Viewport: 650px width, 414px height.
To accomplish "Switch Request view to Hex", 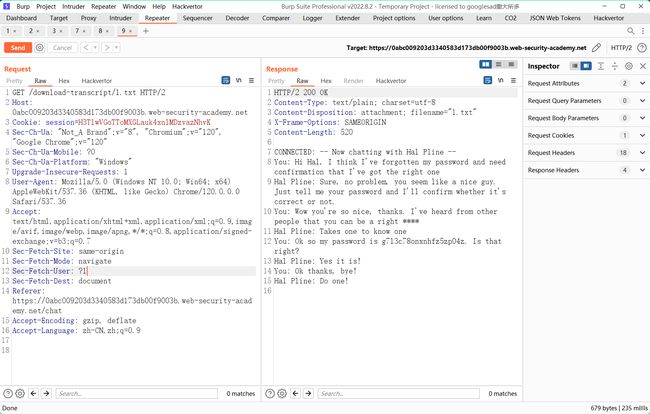I will (x=64, y=81).
